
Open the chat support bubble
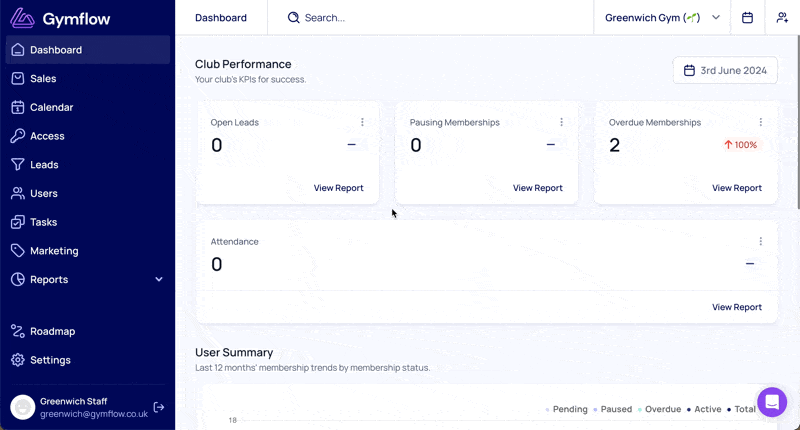pyautogui.click(x=772, y=402)
